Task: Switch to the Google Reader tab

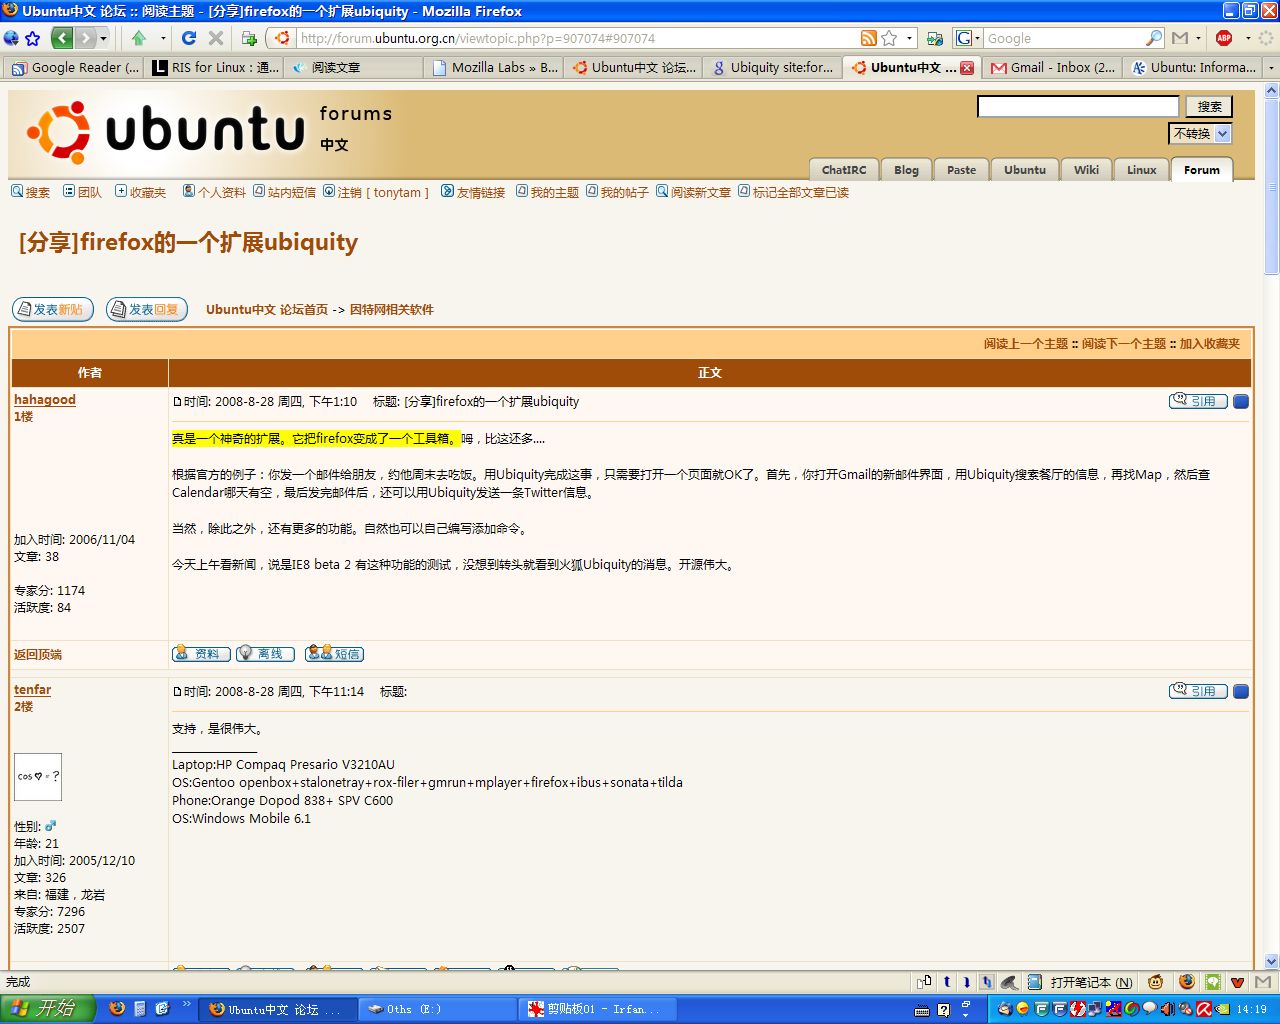Action: pyautogui.click(x=75, y=67)
